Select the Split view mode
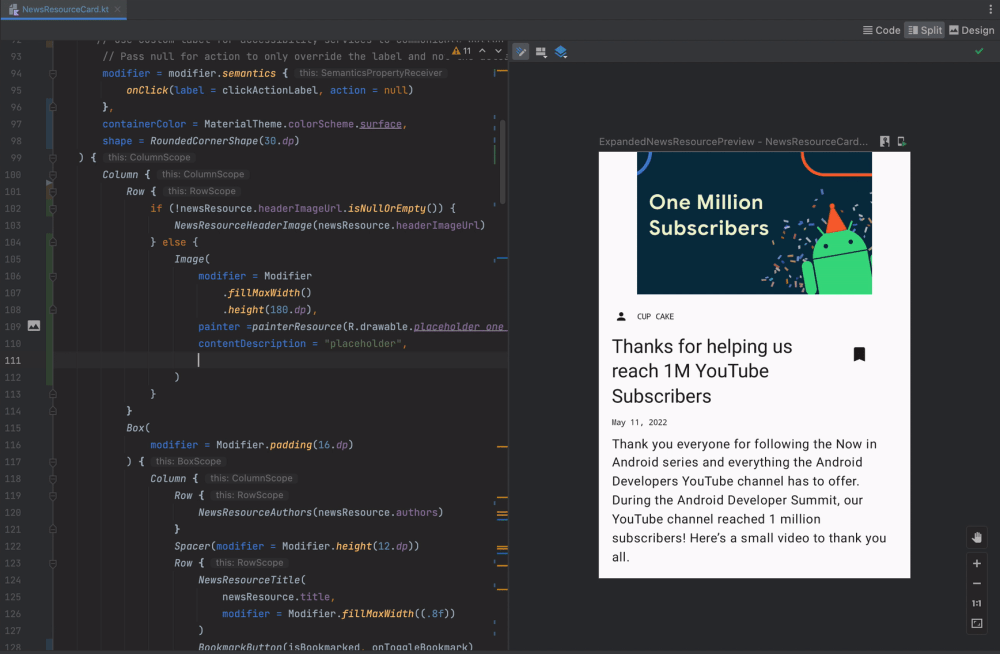Screen dimensions: 1000x654 (924, 30)
